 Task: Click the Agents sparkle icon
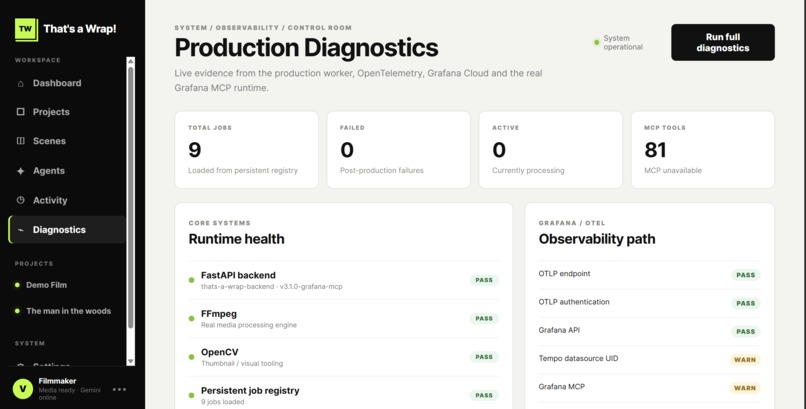point(21,171)
